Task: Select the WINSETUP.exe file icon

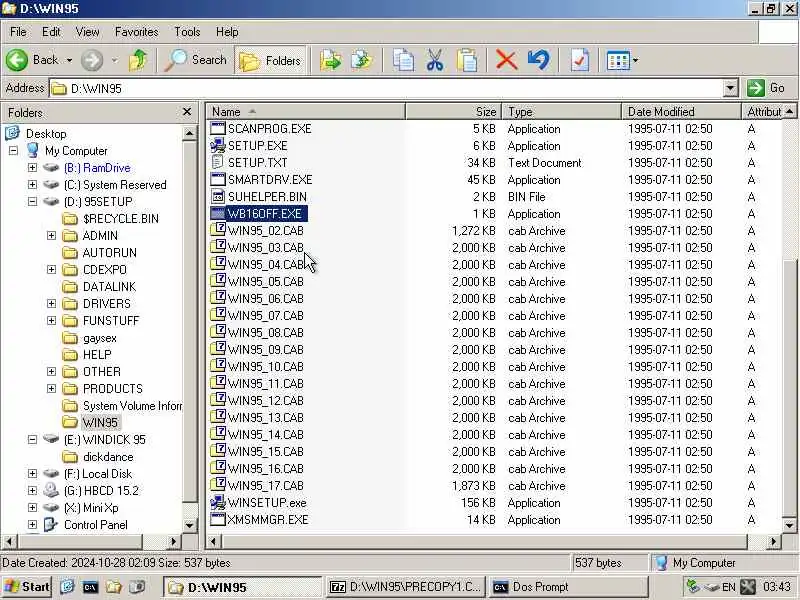Action: [218, 503]
